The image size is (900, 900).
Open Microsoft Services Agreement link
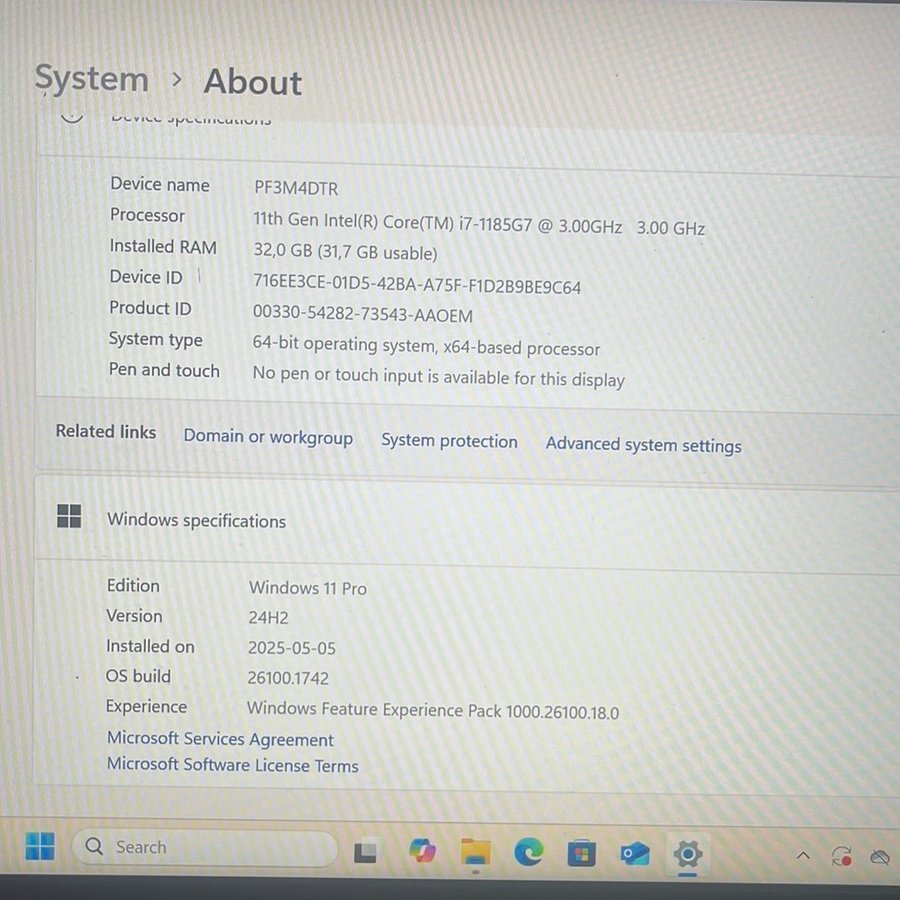(220, 740)
